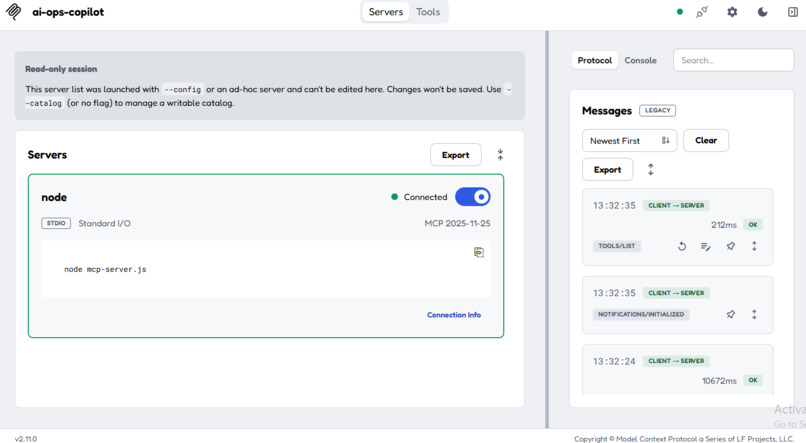The width and height of the screenshot is (806, 443).
Task: Click the NOTIFICATIONS/INITIALIZED method tag
Action: point(641,314)
